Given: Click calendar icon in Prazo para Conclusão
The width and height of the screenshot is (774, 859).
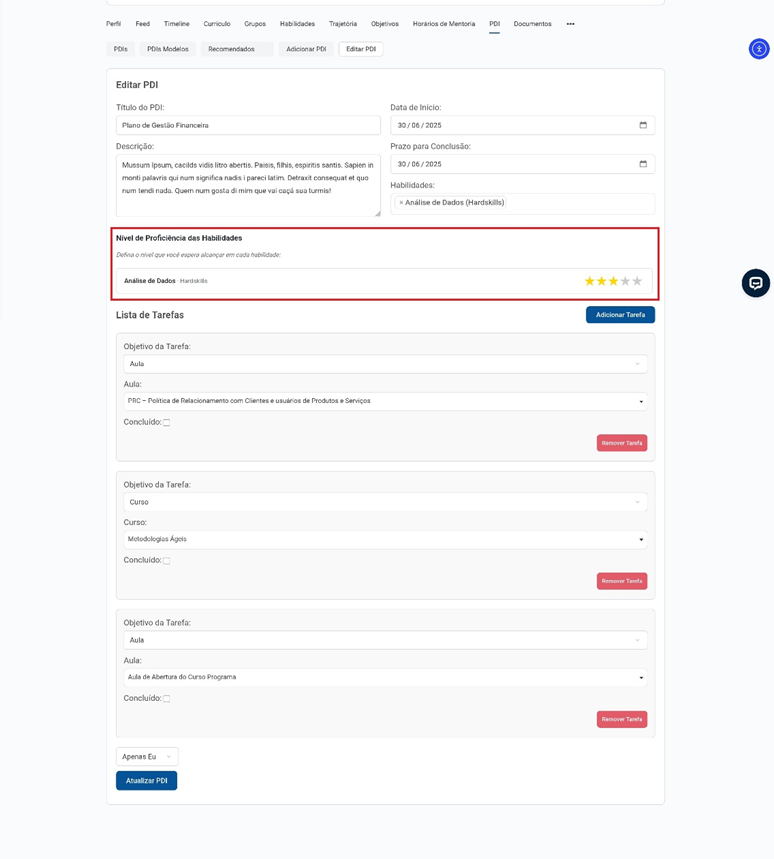Looking at the screenshot, I should click(643, 164).
